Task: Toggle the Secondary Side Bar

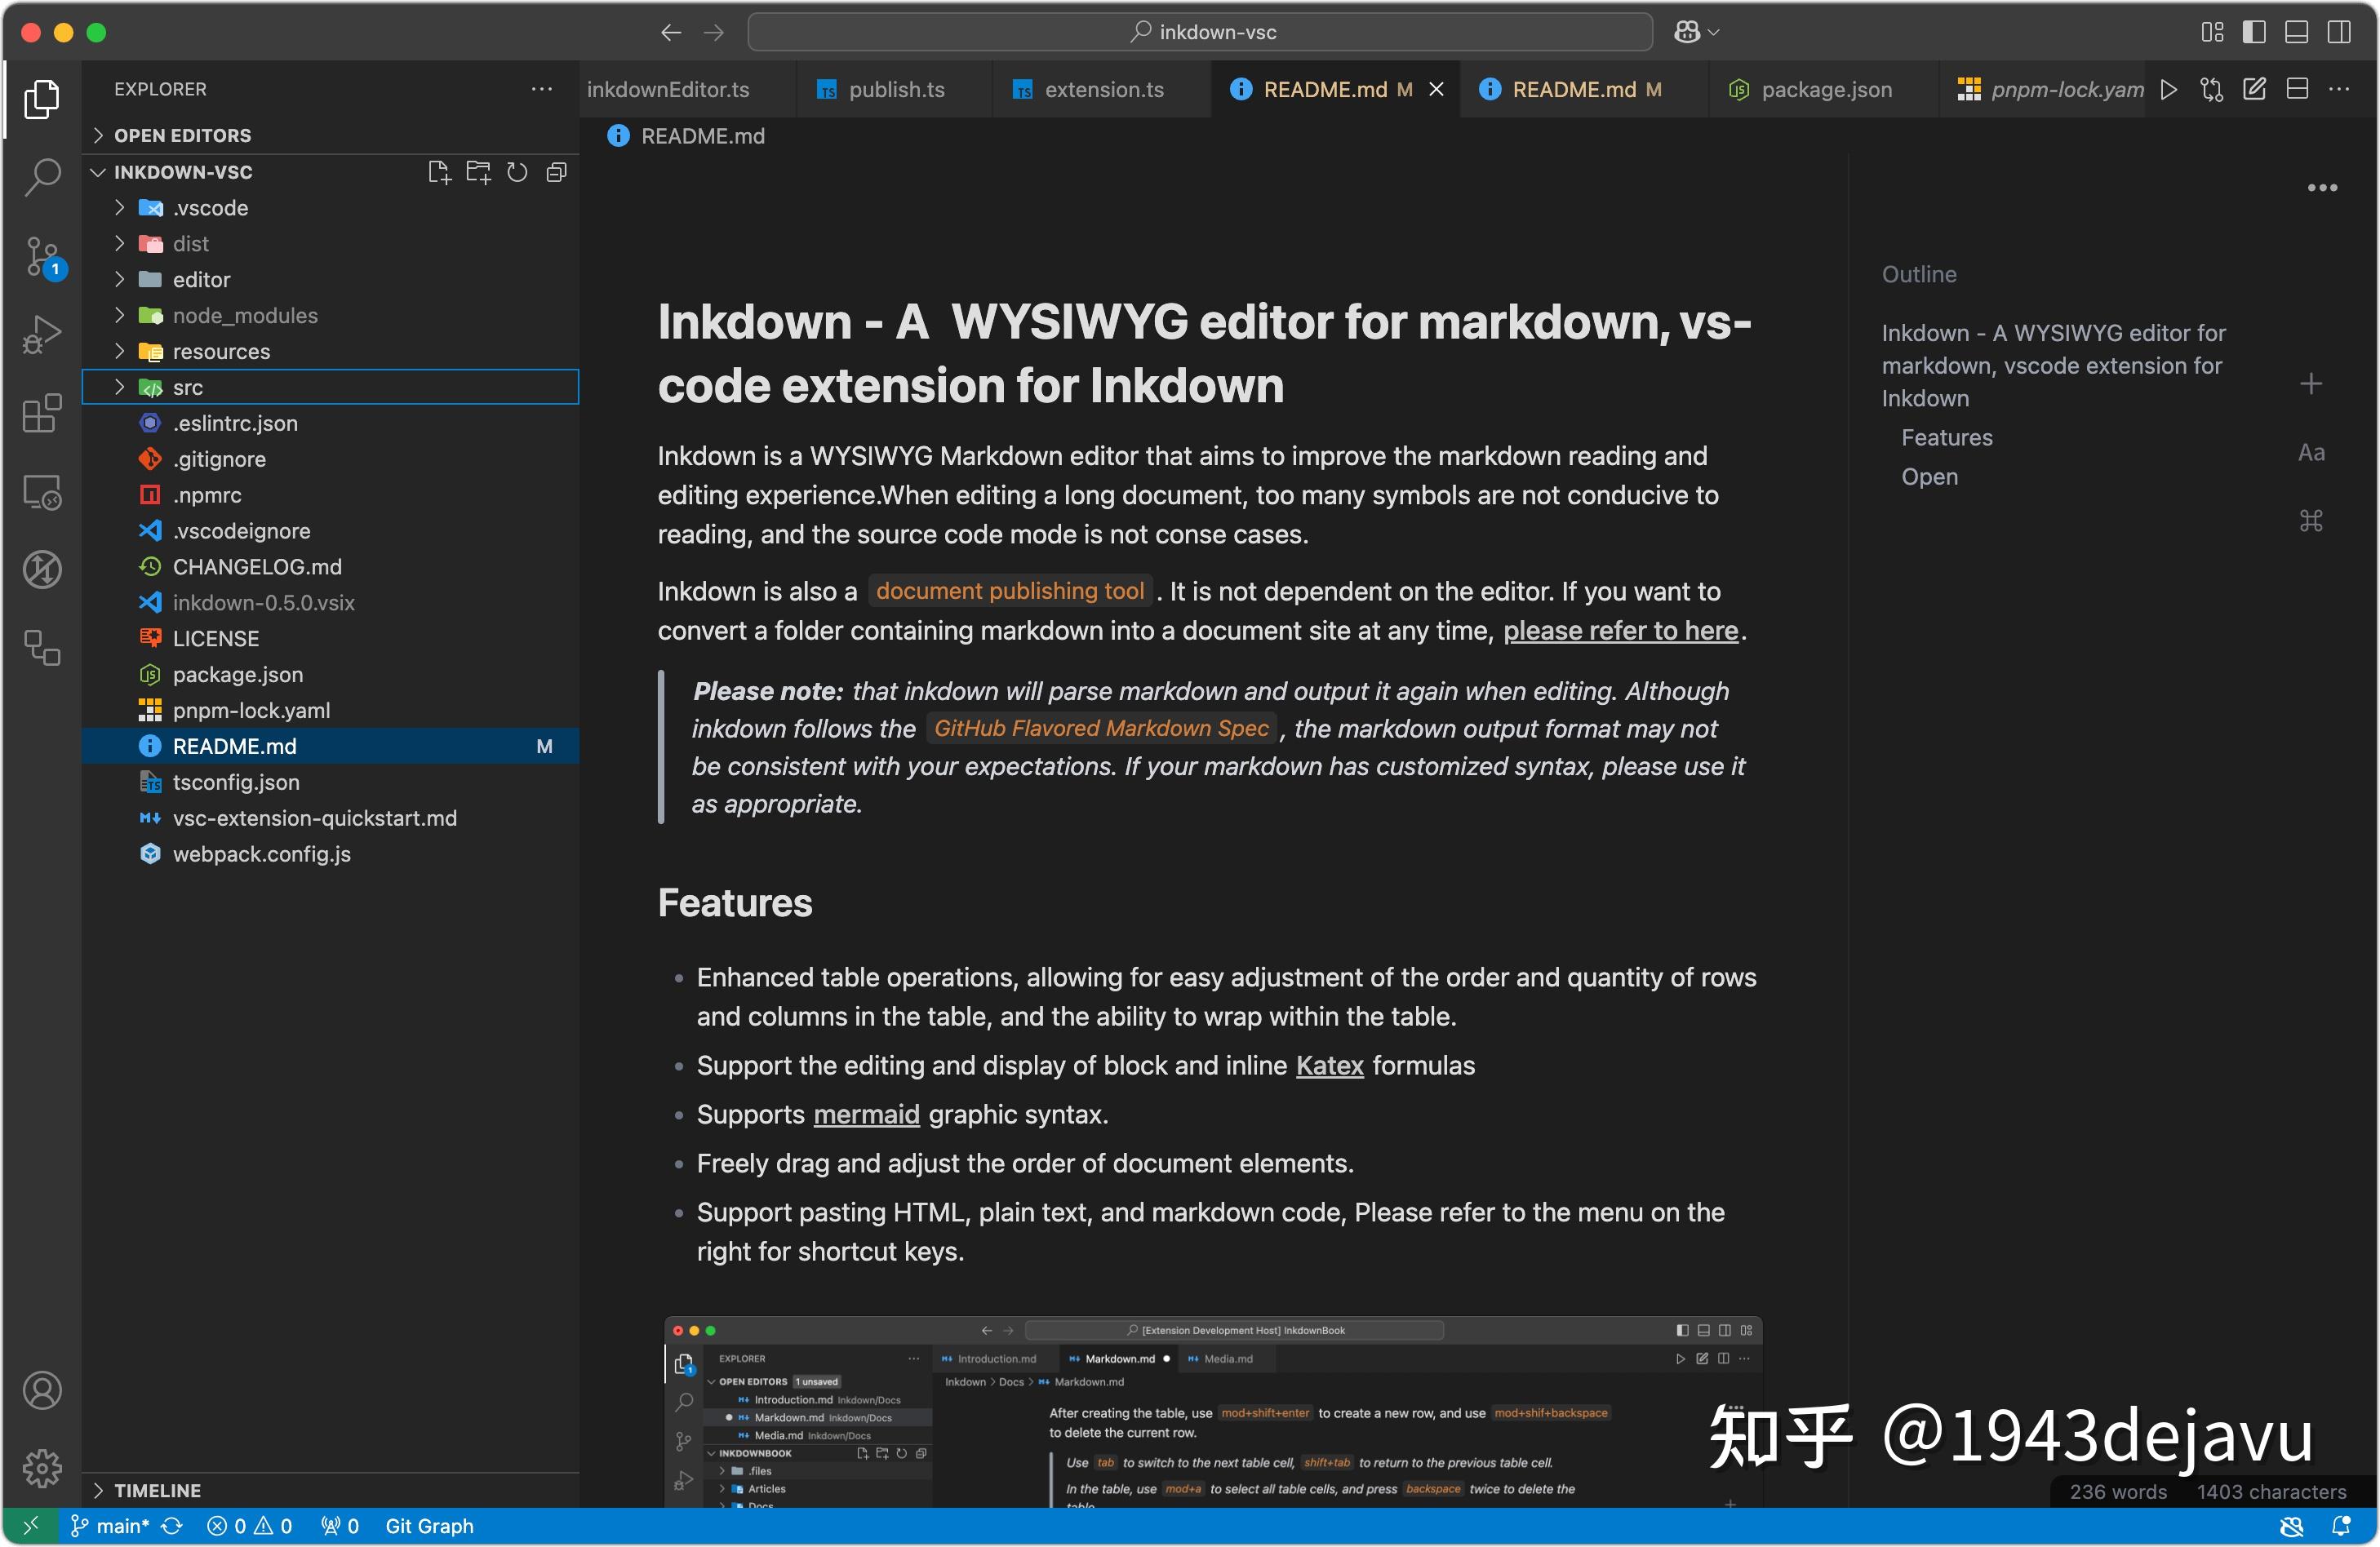Action: point(2338,31)
